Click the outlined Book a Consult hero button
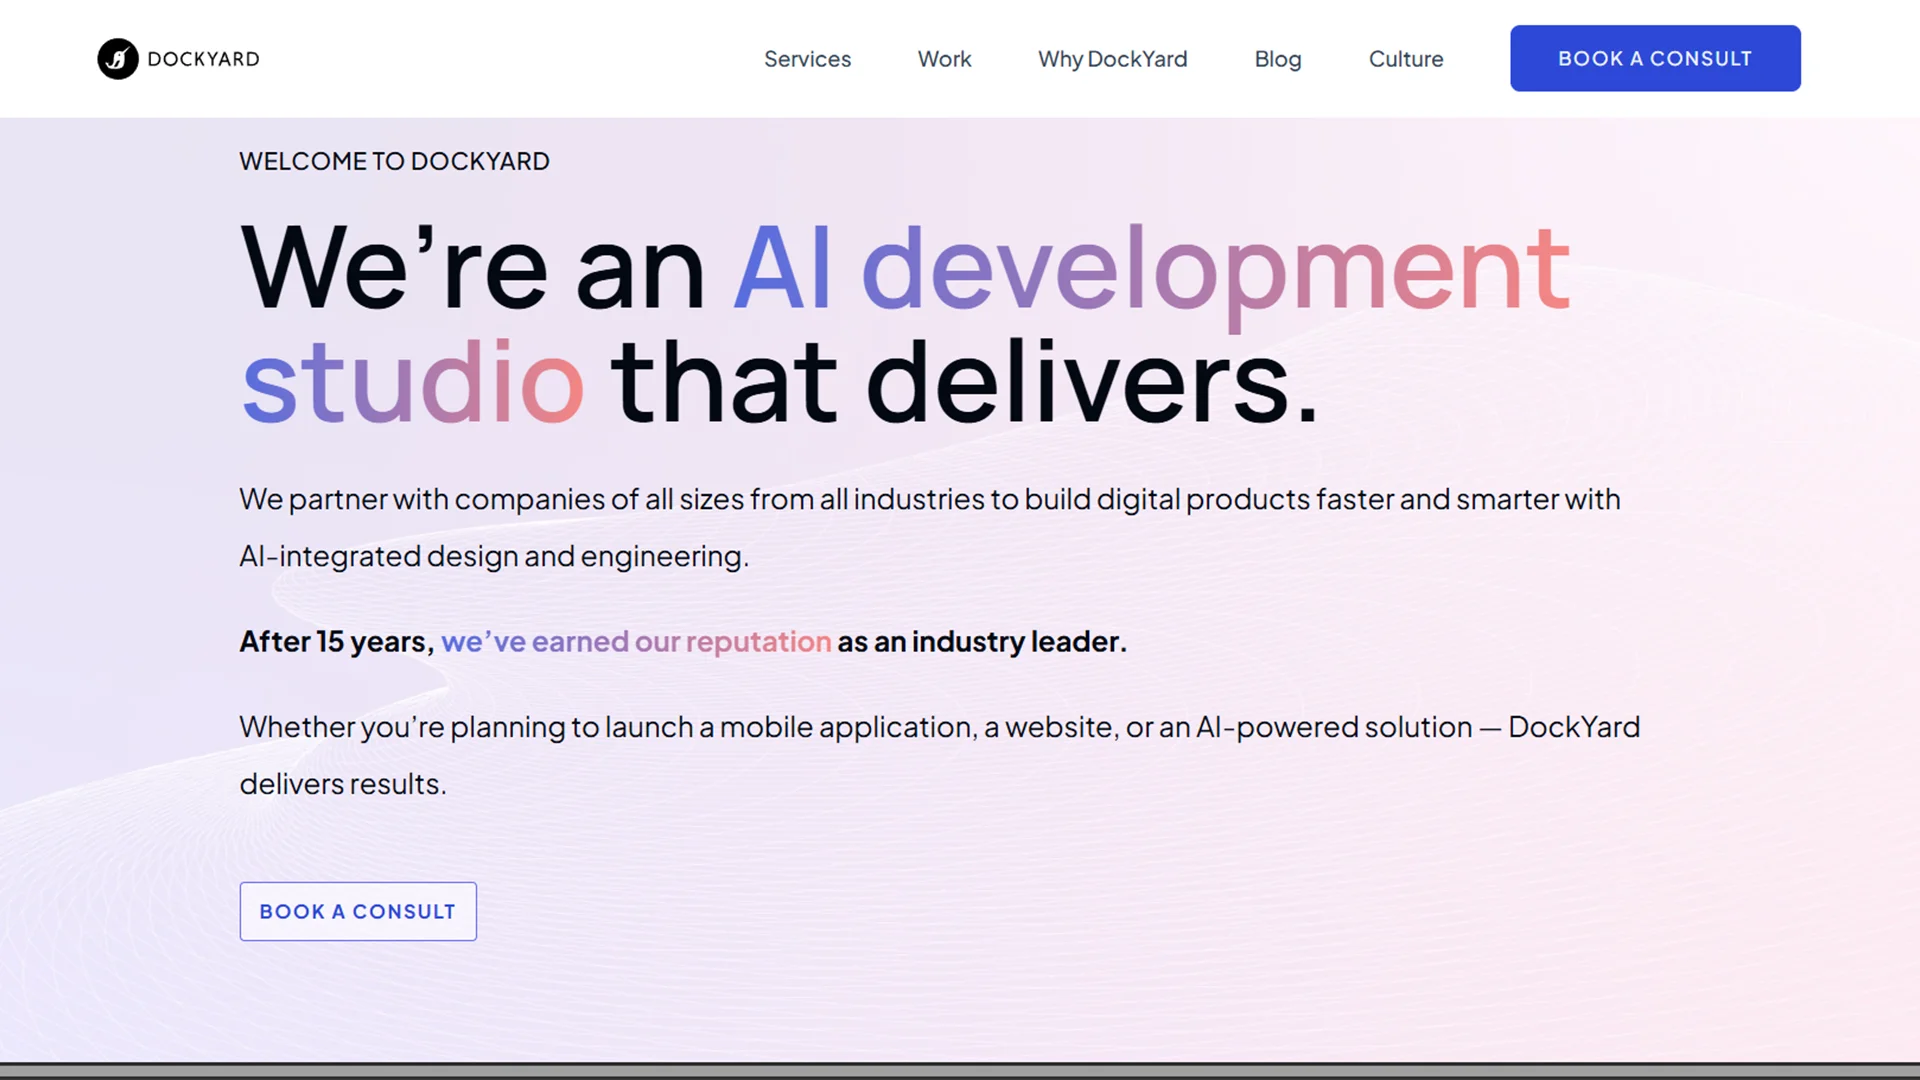Viewport: 1920px width, 1080px height. pyautogui.click(x=358, y=911)
